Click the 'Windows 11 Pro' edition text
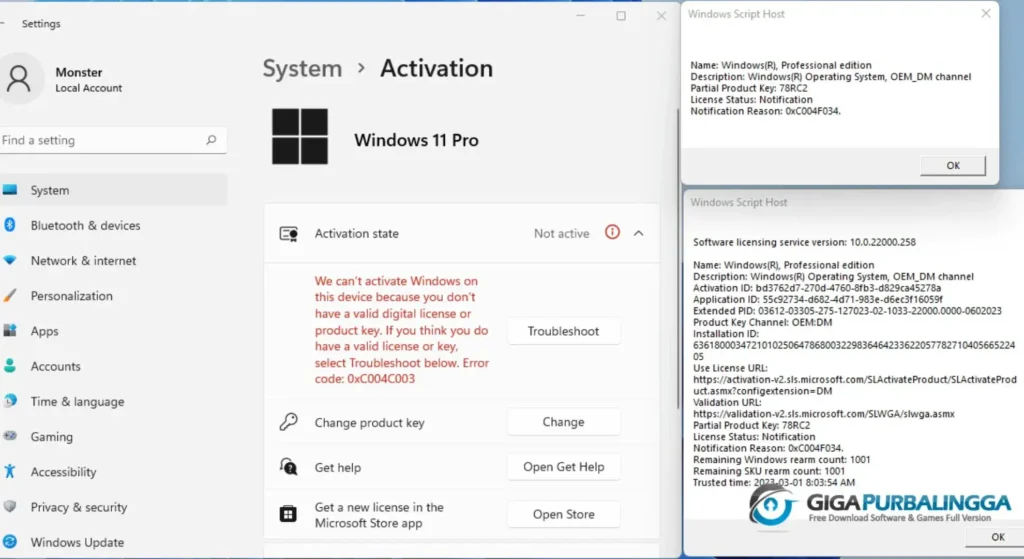This screenshot has width=1024, height=559. [416, 140]
